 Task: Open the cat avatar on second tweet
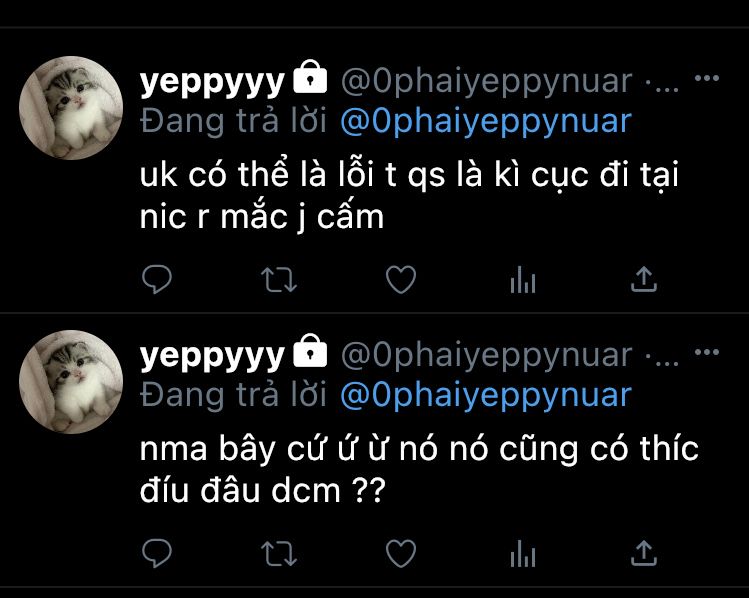(x=71, y=382)
